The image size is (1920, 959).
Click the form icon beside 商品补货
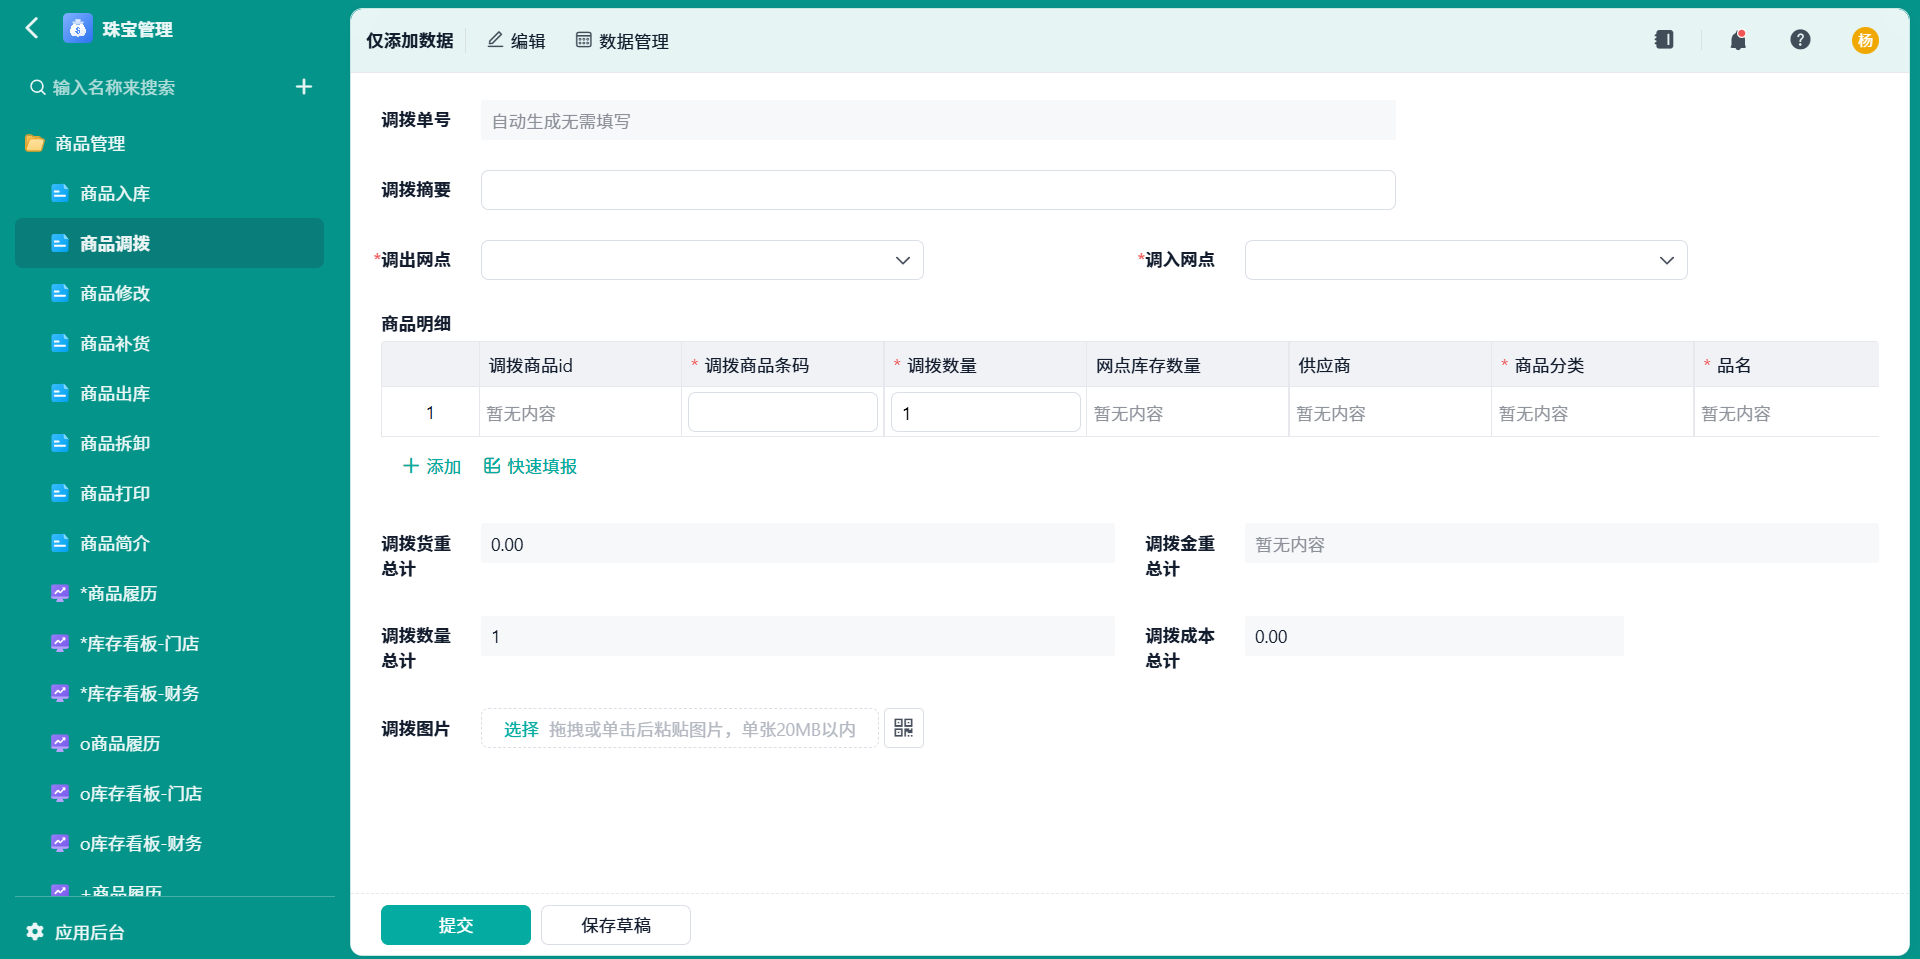tap(60, 343)
